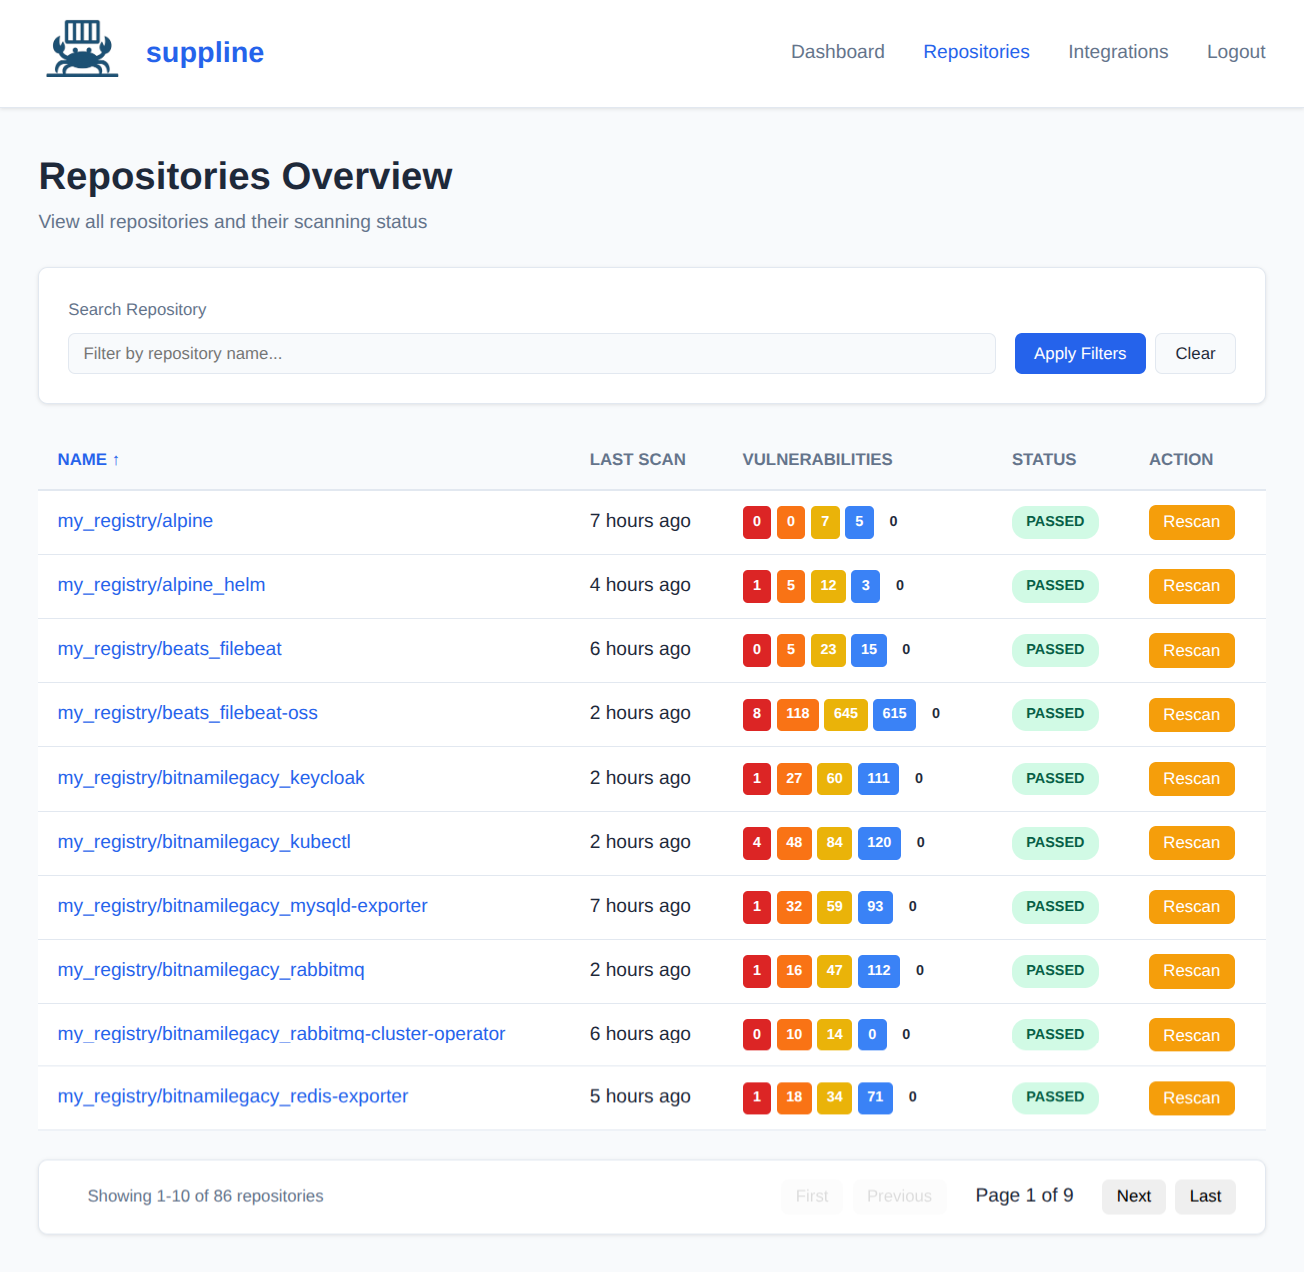Click the PASSED status badge for alpine_helm

pyautogui.click(x=1054, y=586)
